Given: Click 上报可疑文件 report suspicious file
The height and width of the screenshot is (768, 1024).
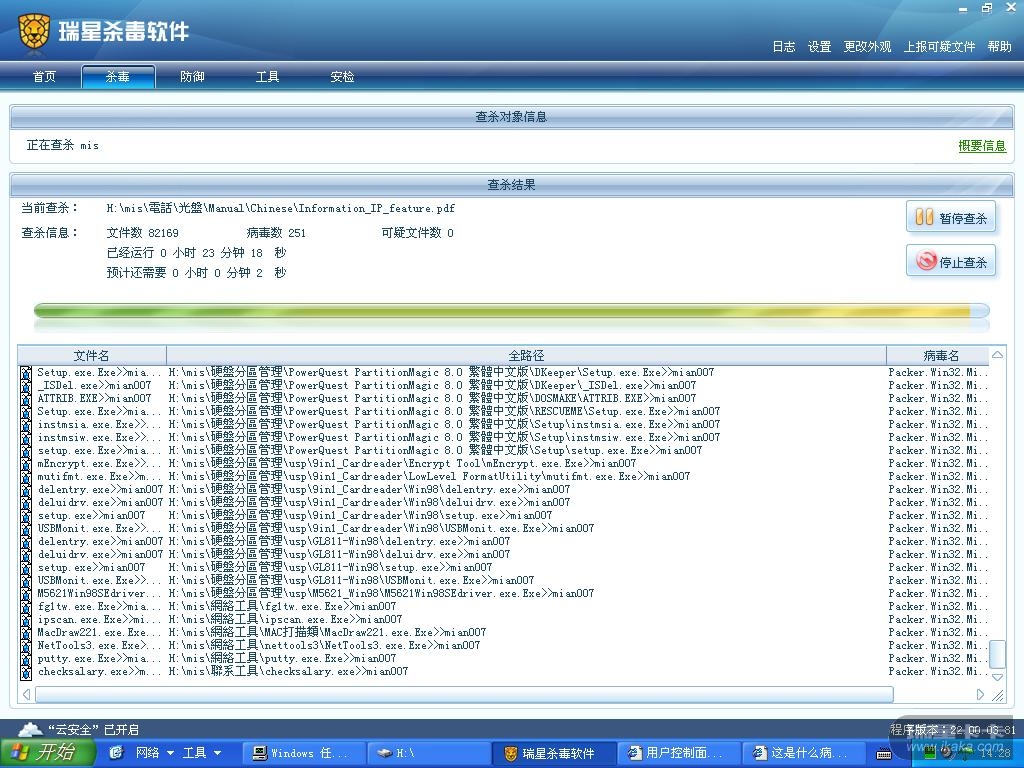Looking at the screenshot, I should pos(939,46).
